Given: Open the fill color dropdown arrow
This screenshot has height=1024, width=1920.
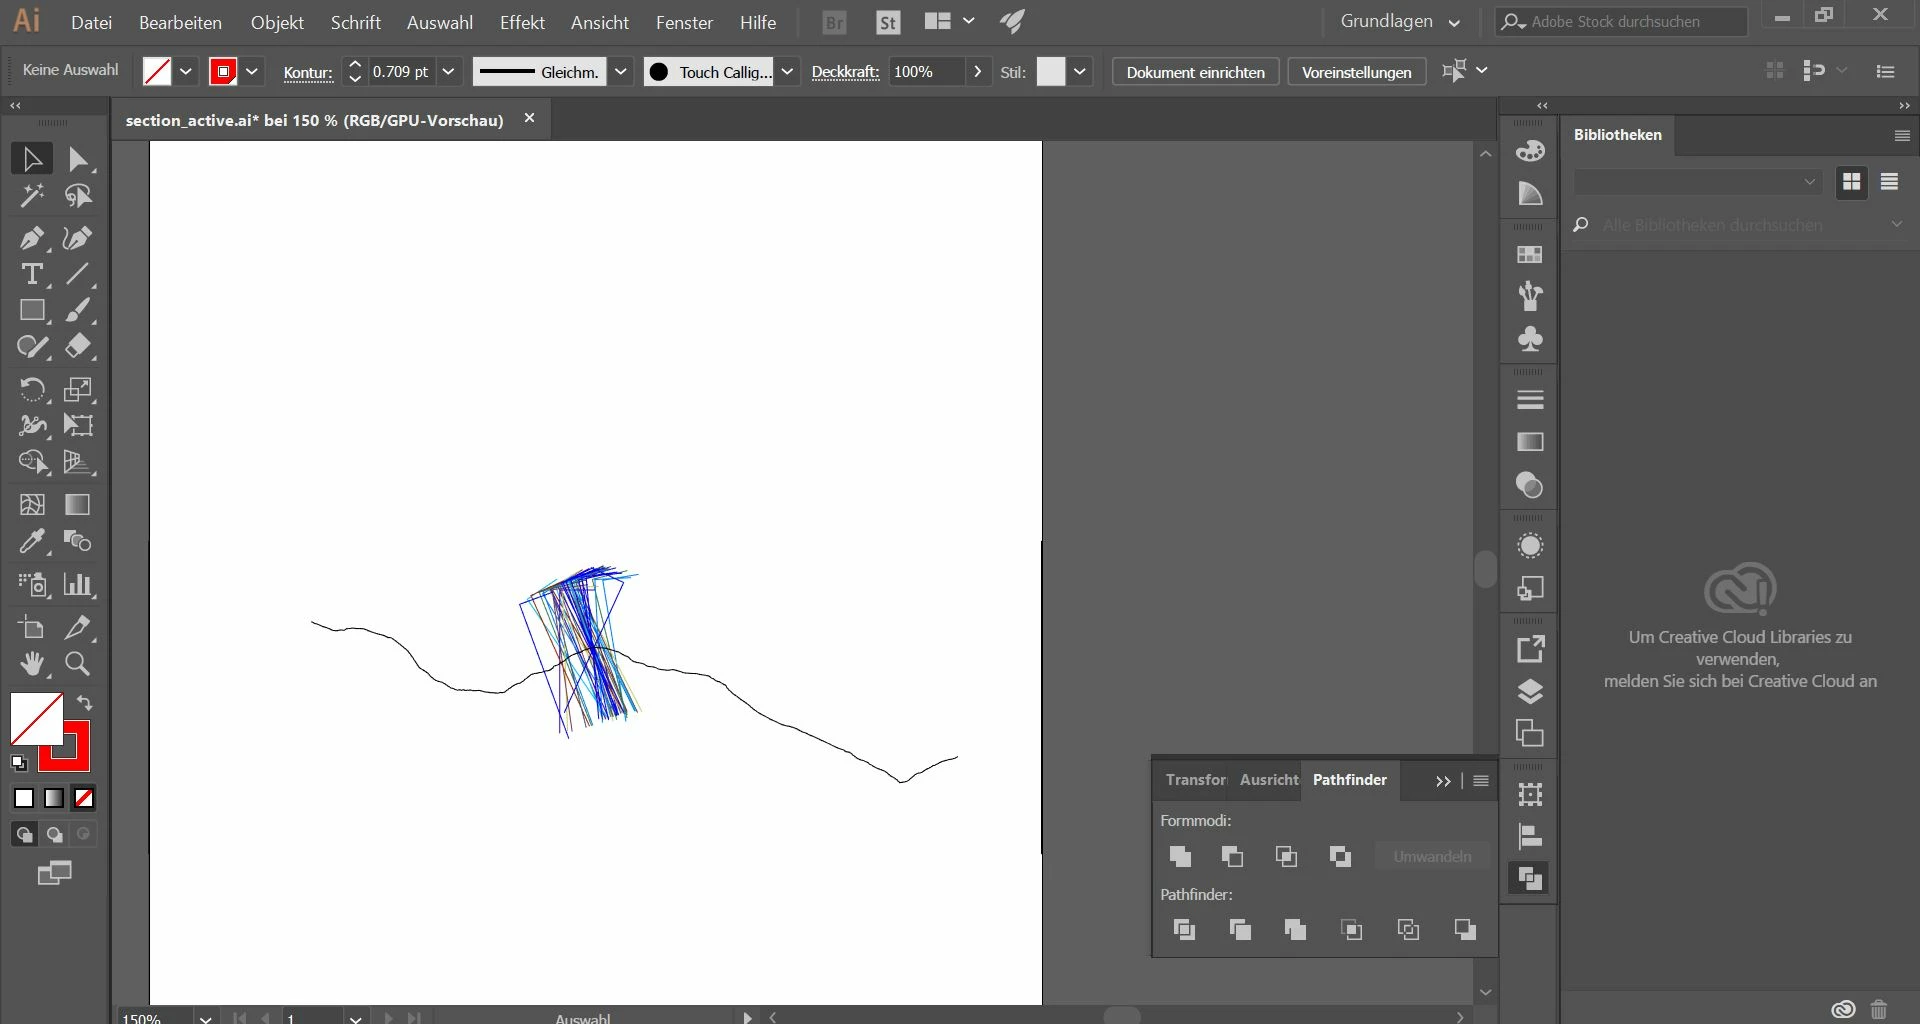Looking at the screenshot, I should 186,72.
